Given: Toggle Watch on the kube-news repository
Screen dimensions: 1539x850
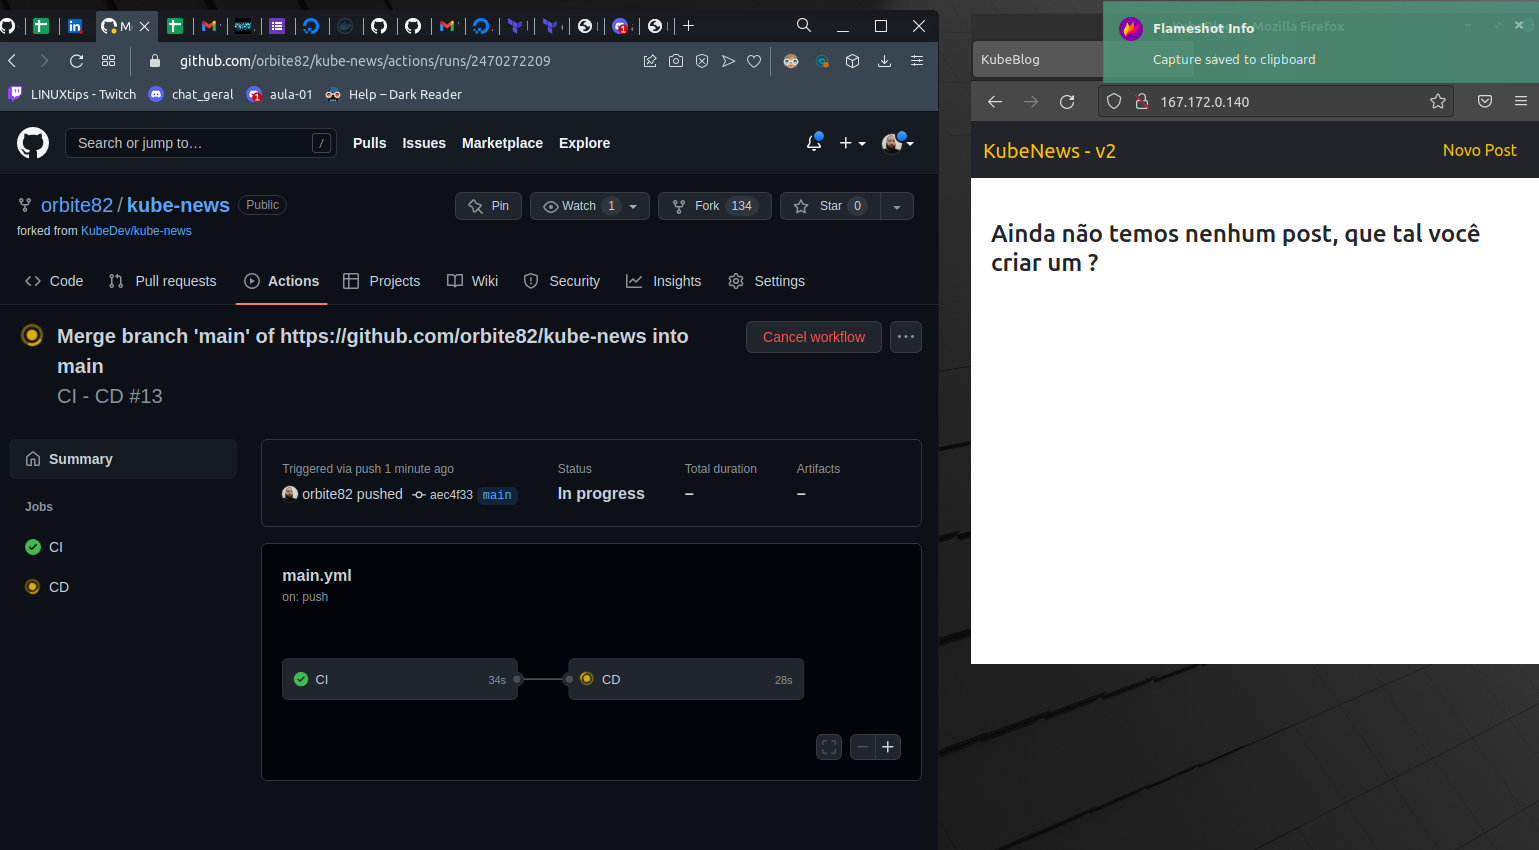Looking at the screenshot, I should tap(590, 206).
